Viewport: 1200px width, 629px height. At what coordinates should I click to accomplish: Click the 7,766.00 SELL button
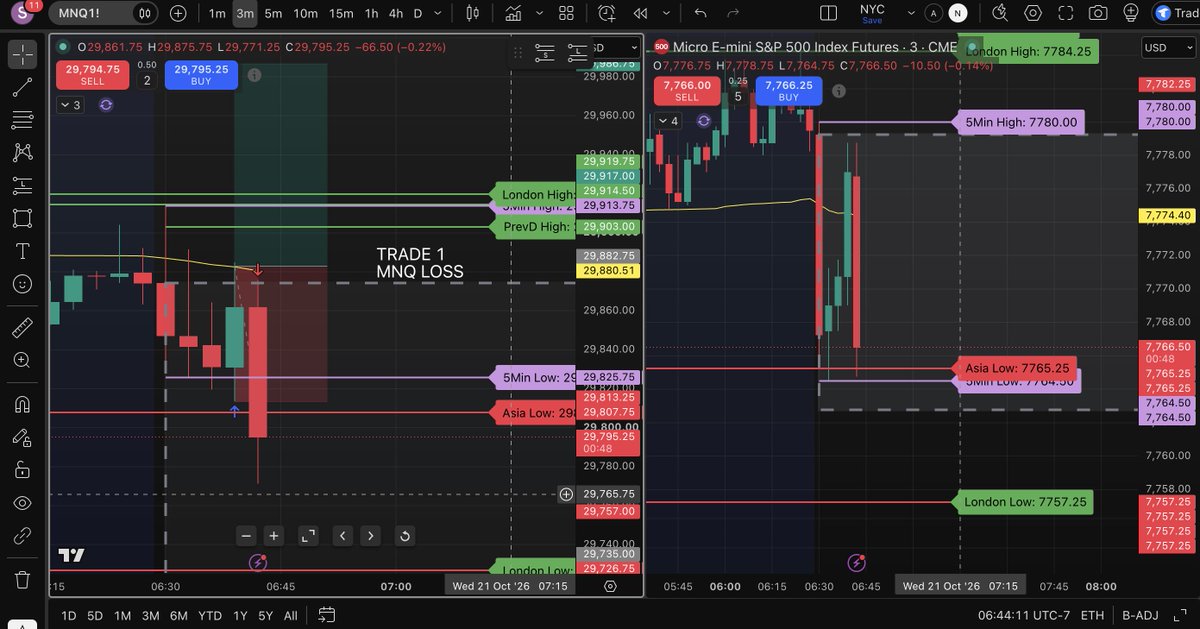(x=687, y=91)
